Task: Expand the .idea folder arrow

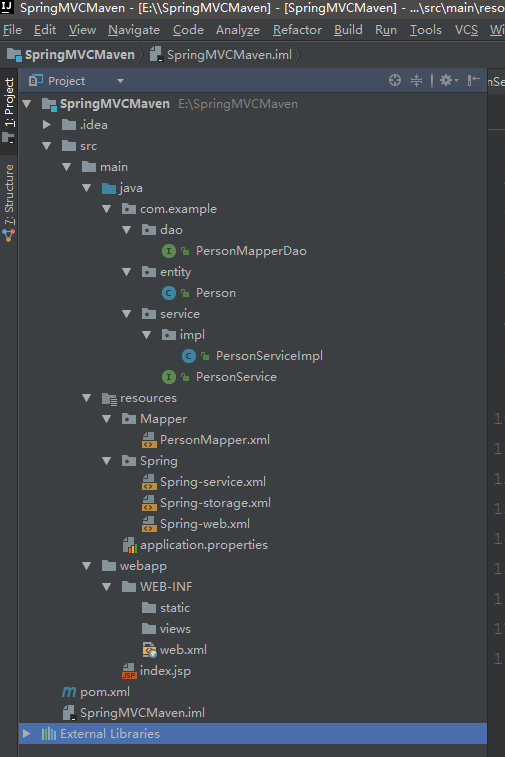Action: click(47, 125)
